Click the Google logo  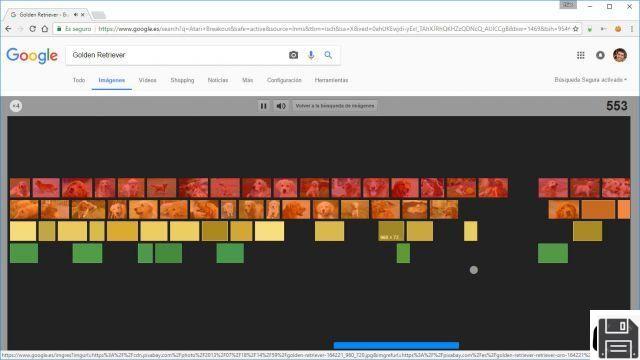(x=32, y=56)
